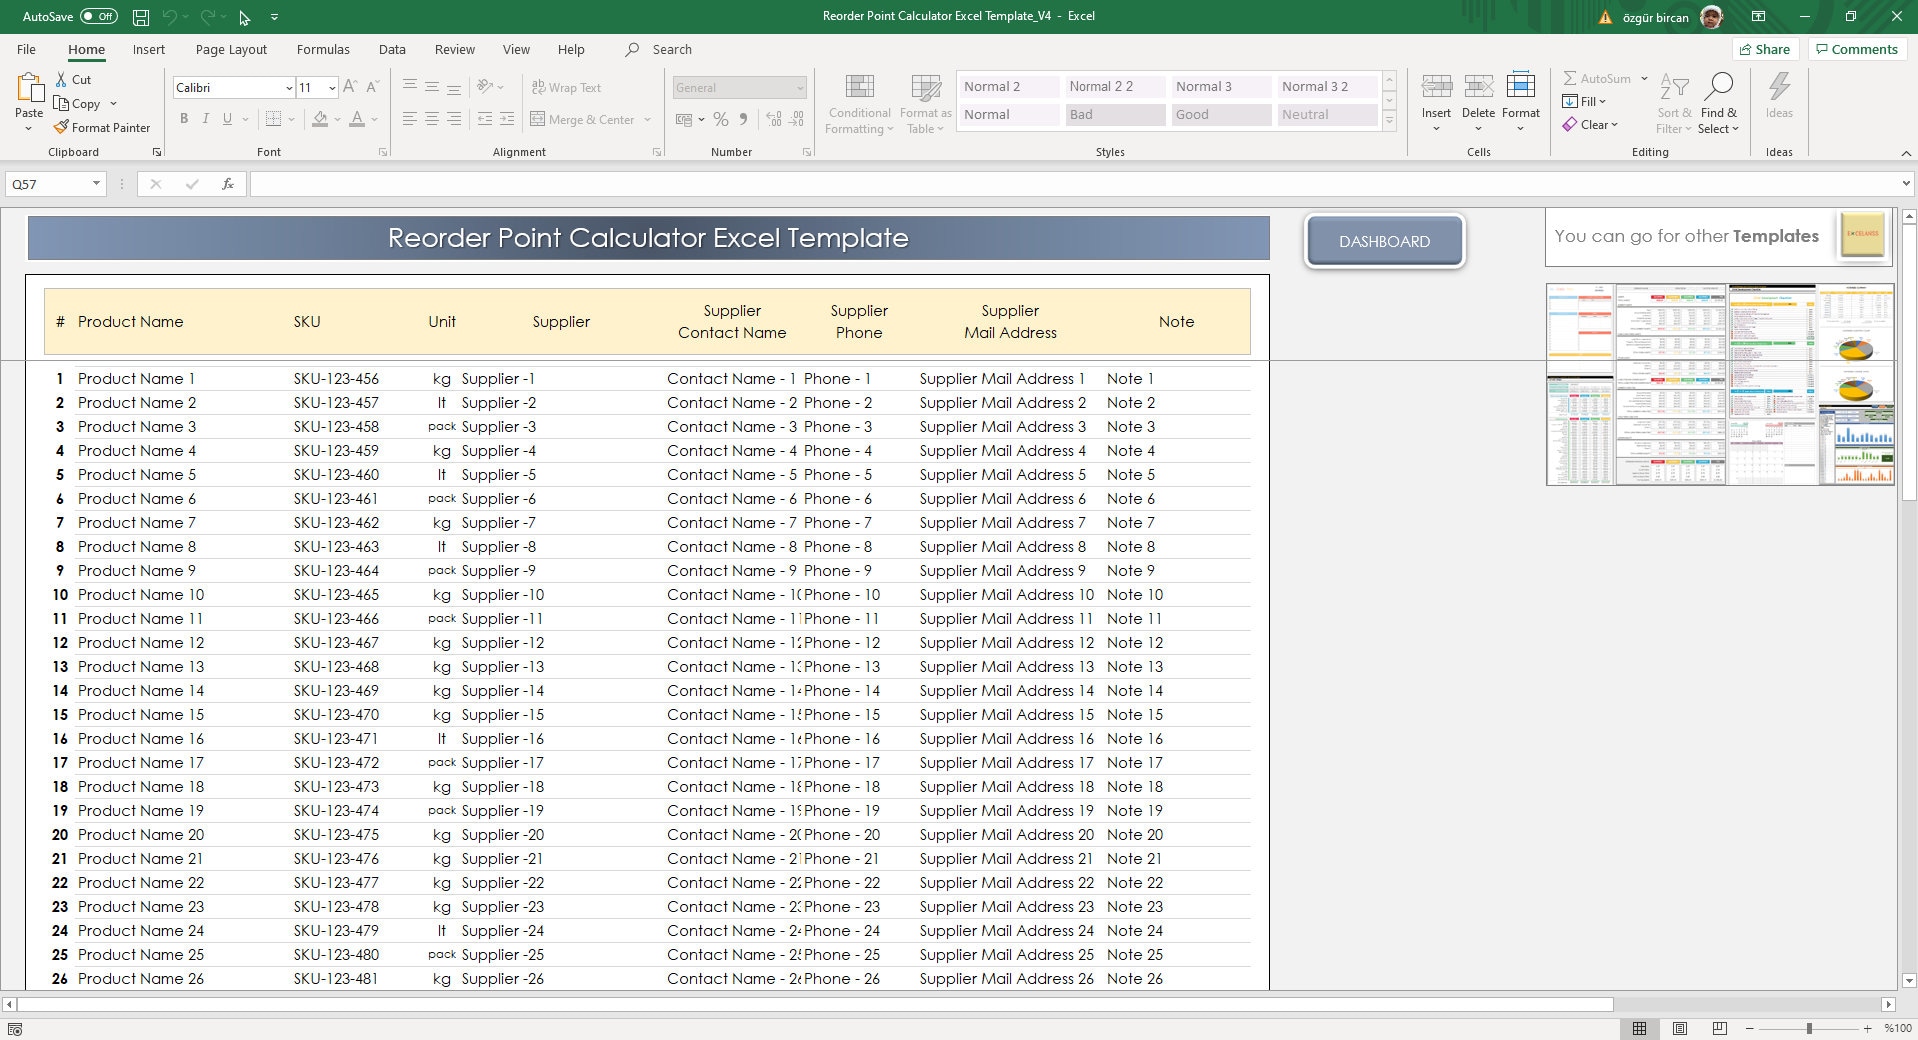The width and height of the screenshot is (1918, 1040).
Task: Select the Increase Decimal control
Action: (x=773, y=119)
